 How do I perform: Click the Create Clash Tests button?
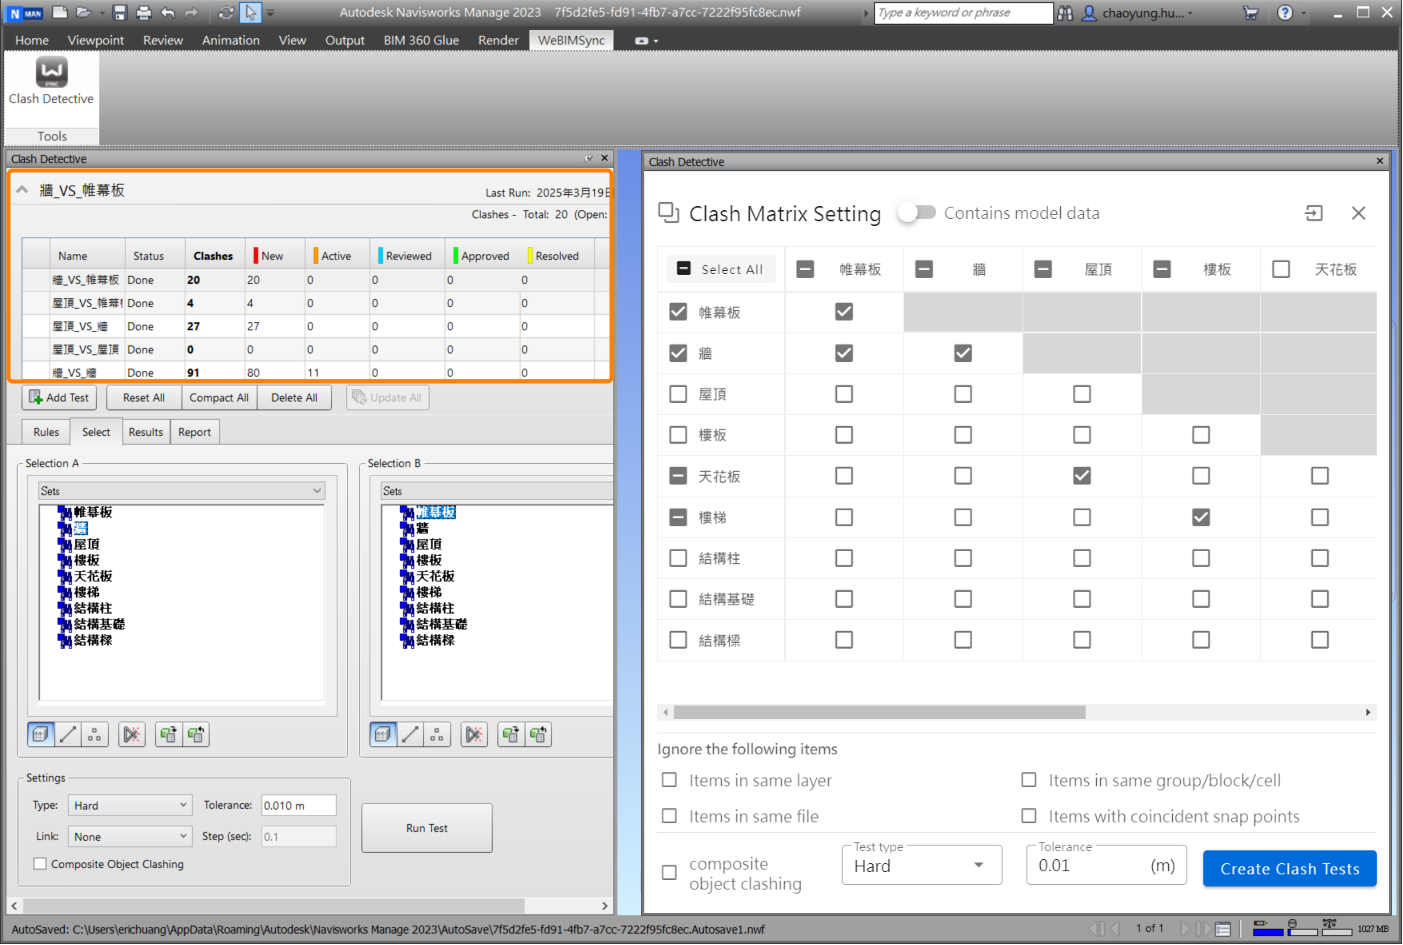pyautogui.click(x=1289, y=869)
